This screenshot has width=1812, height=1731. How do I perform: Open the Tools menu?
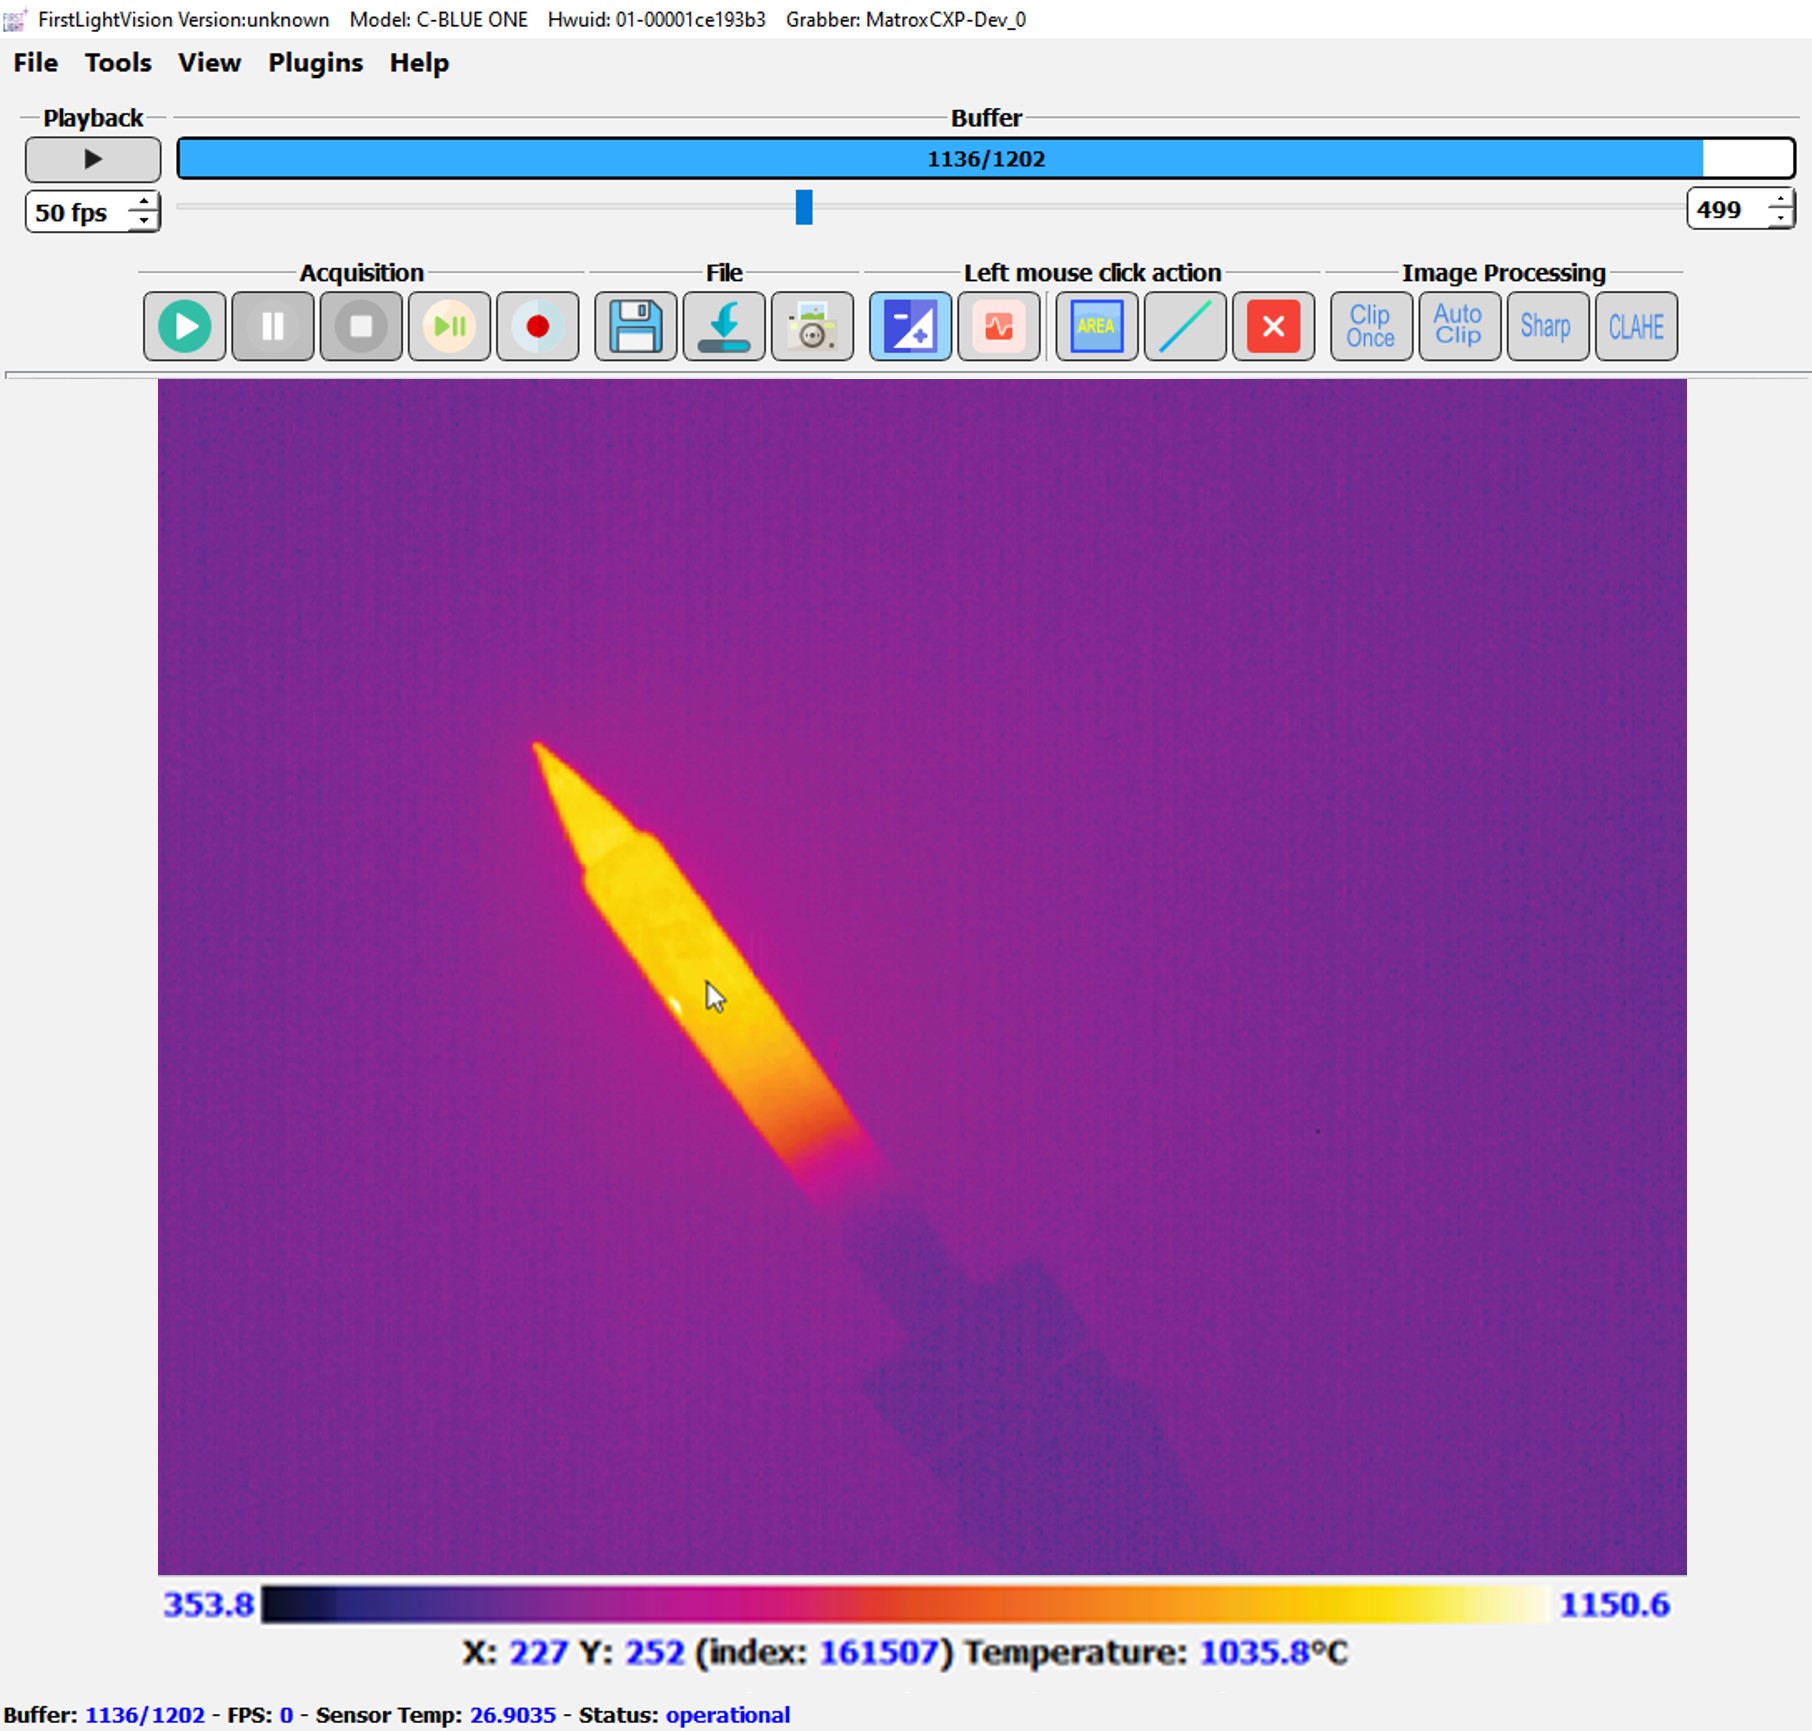pyautogui.click(x=118, y=63)
